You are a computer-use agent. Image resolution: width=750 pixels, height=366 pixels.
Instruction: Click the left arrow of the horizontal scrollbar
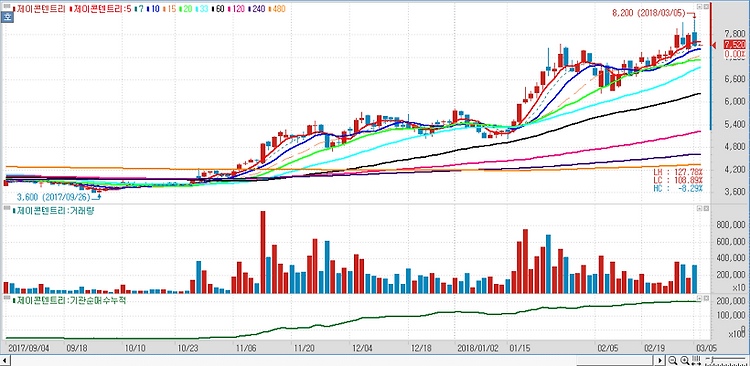tap(5, 361)
